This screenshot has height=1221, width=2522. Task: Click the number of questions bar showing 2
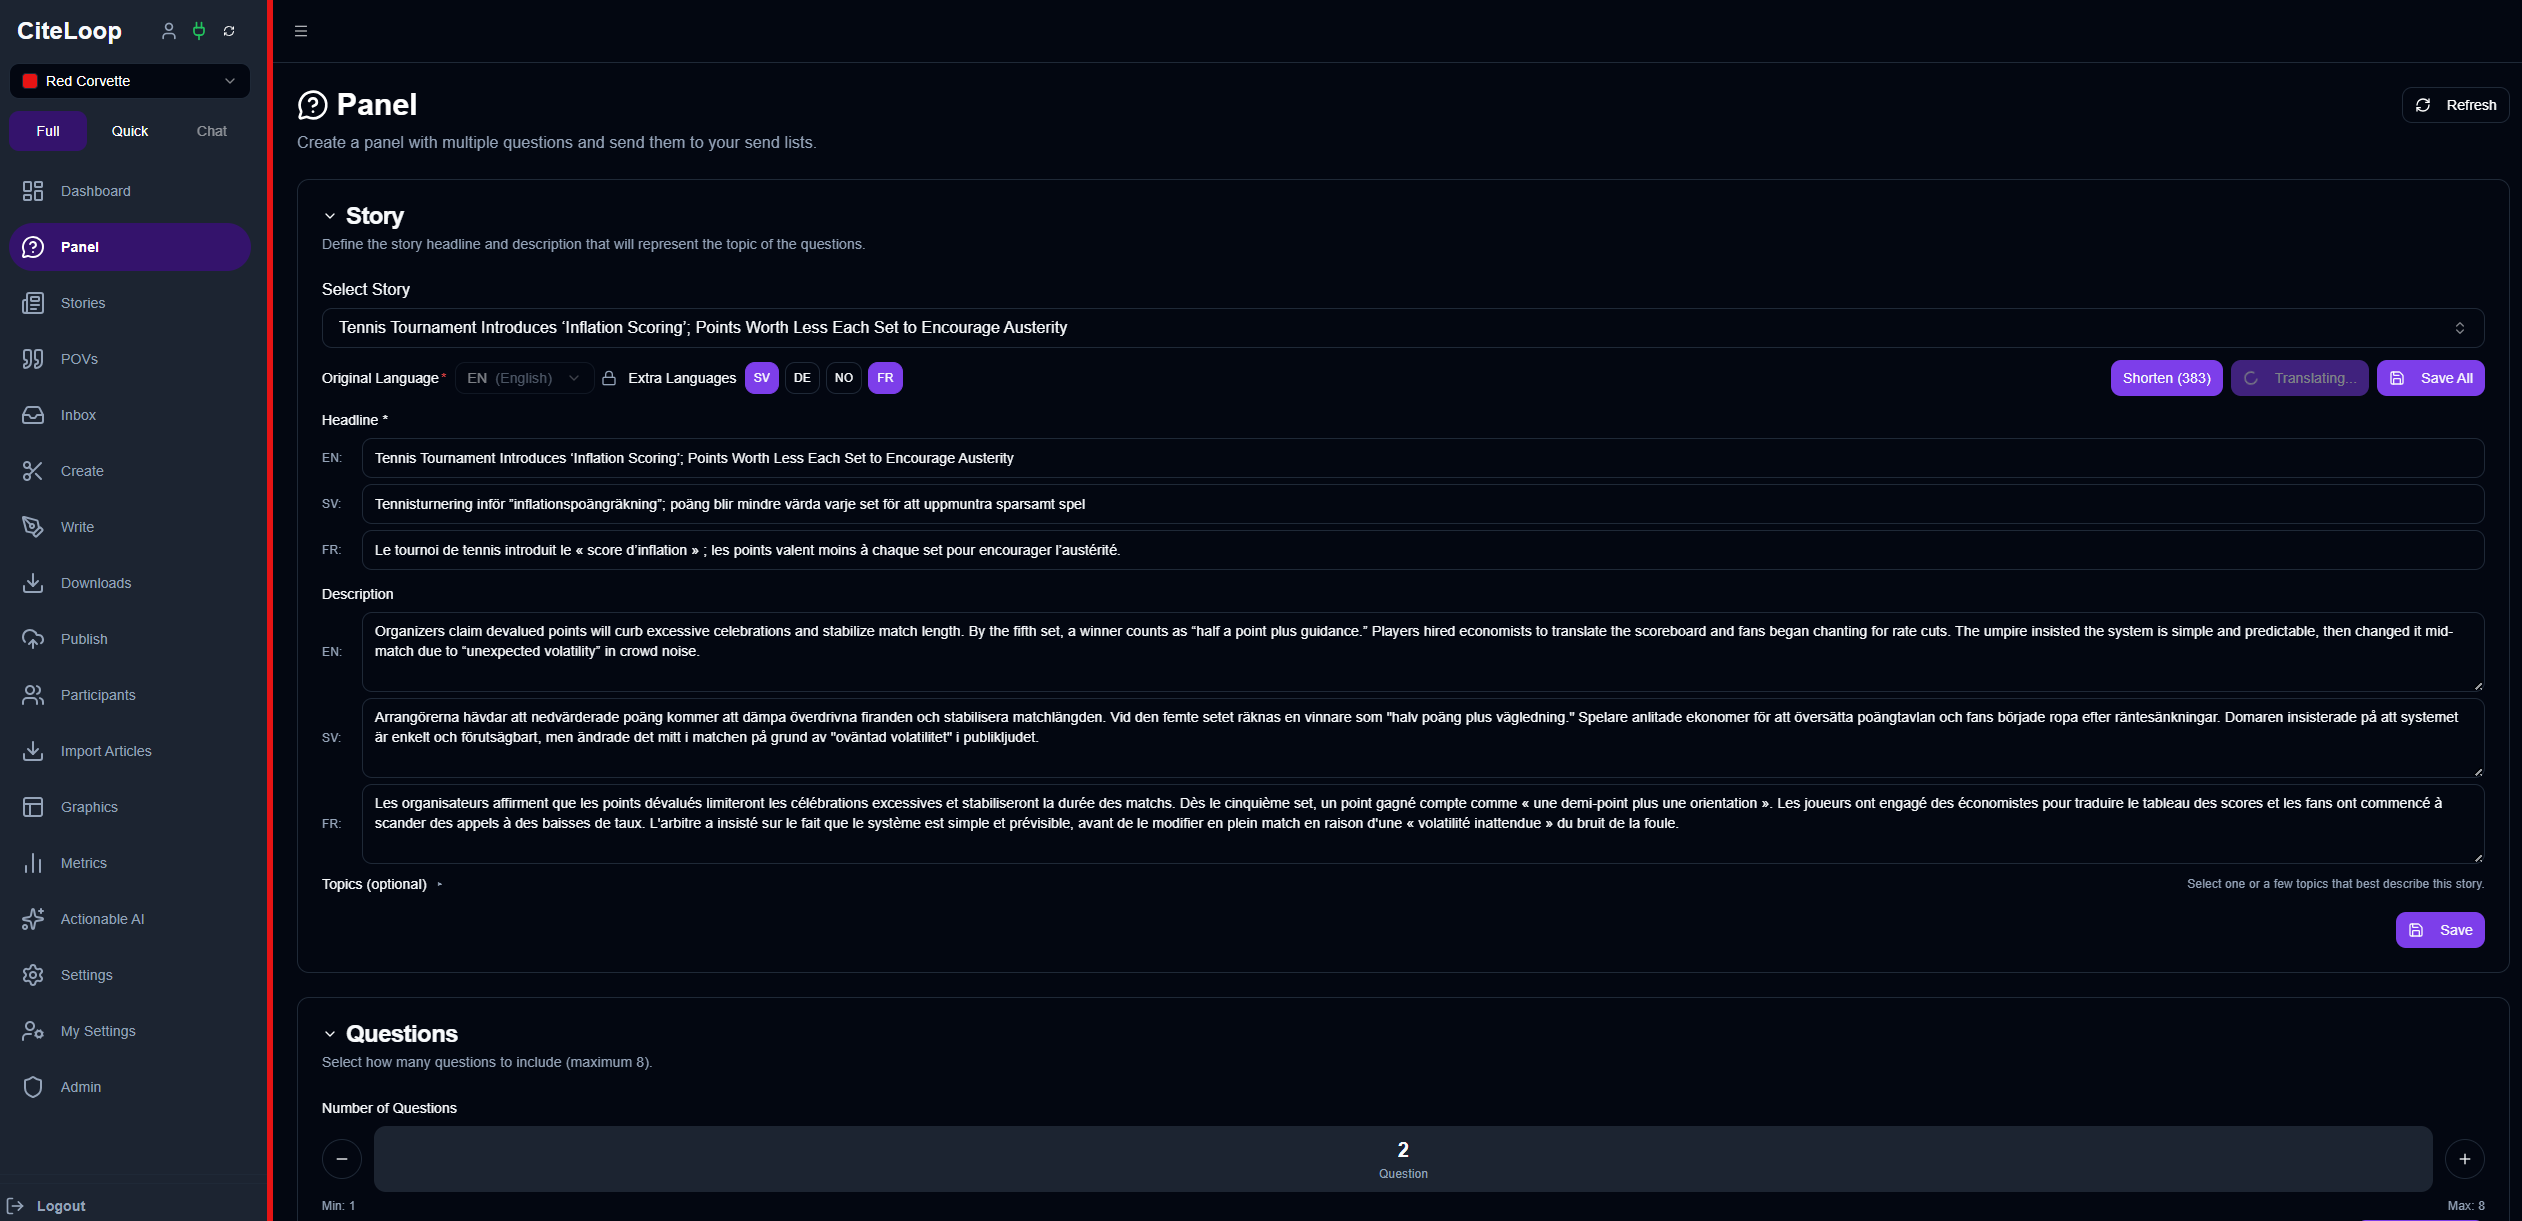(x=1403, y=1159)
